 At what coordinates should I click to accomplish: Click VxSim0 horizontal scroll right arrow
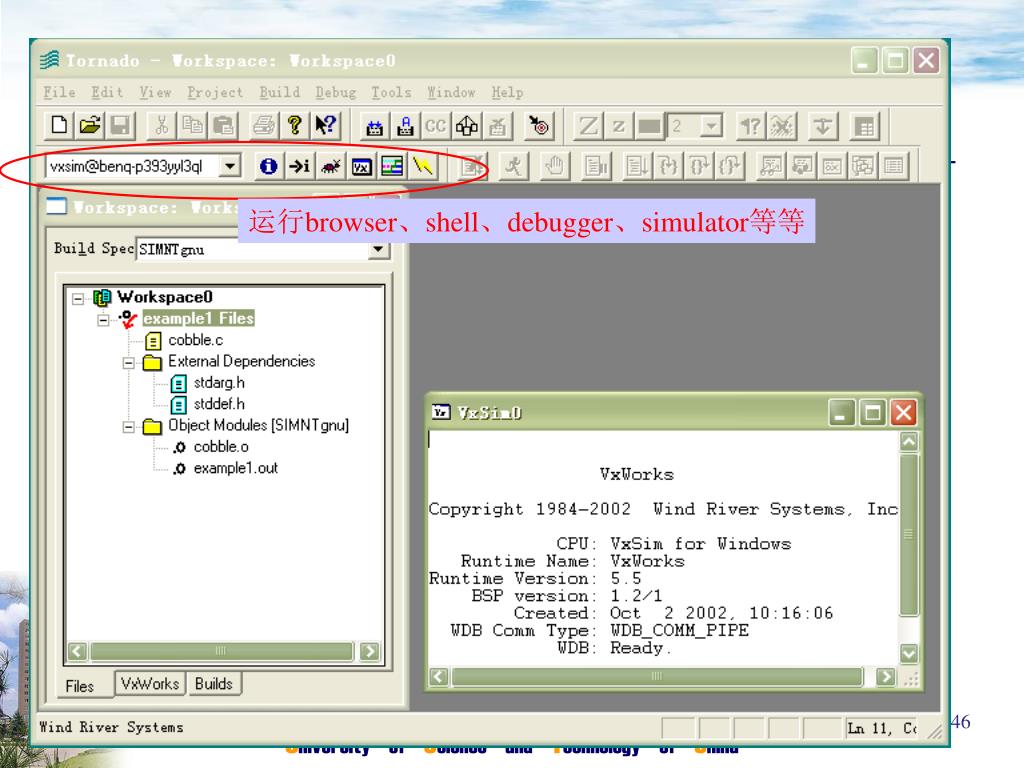(886, 677)
